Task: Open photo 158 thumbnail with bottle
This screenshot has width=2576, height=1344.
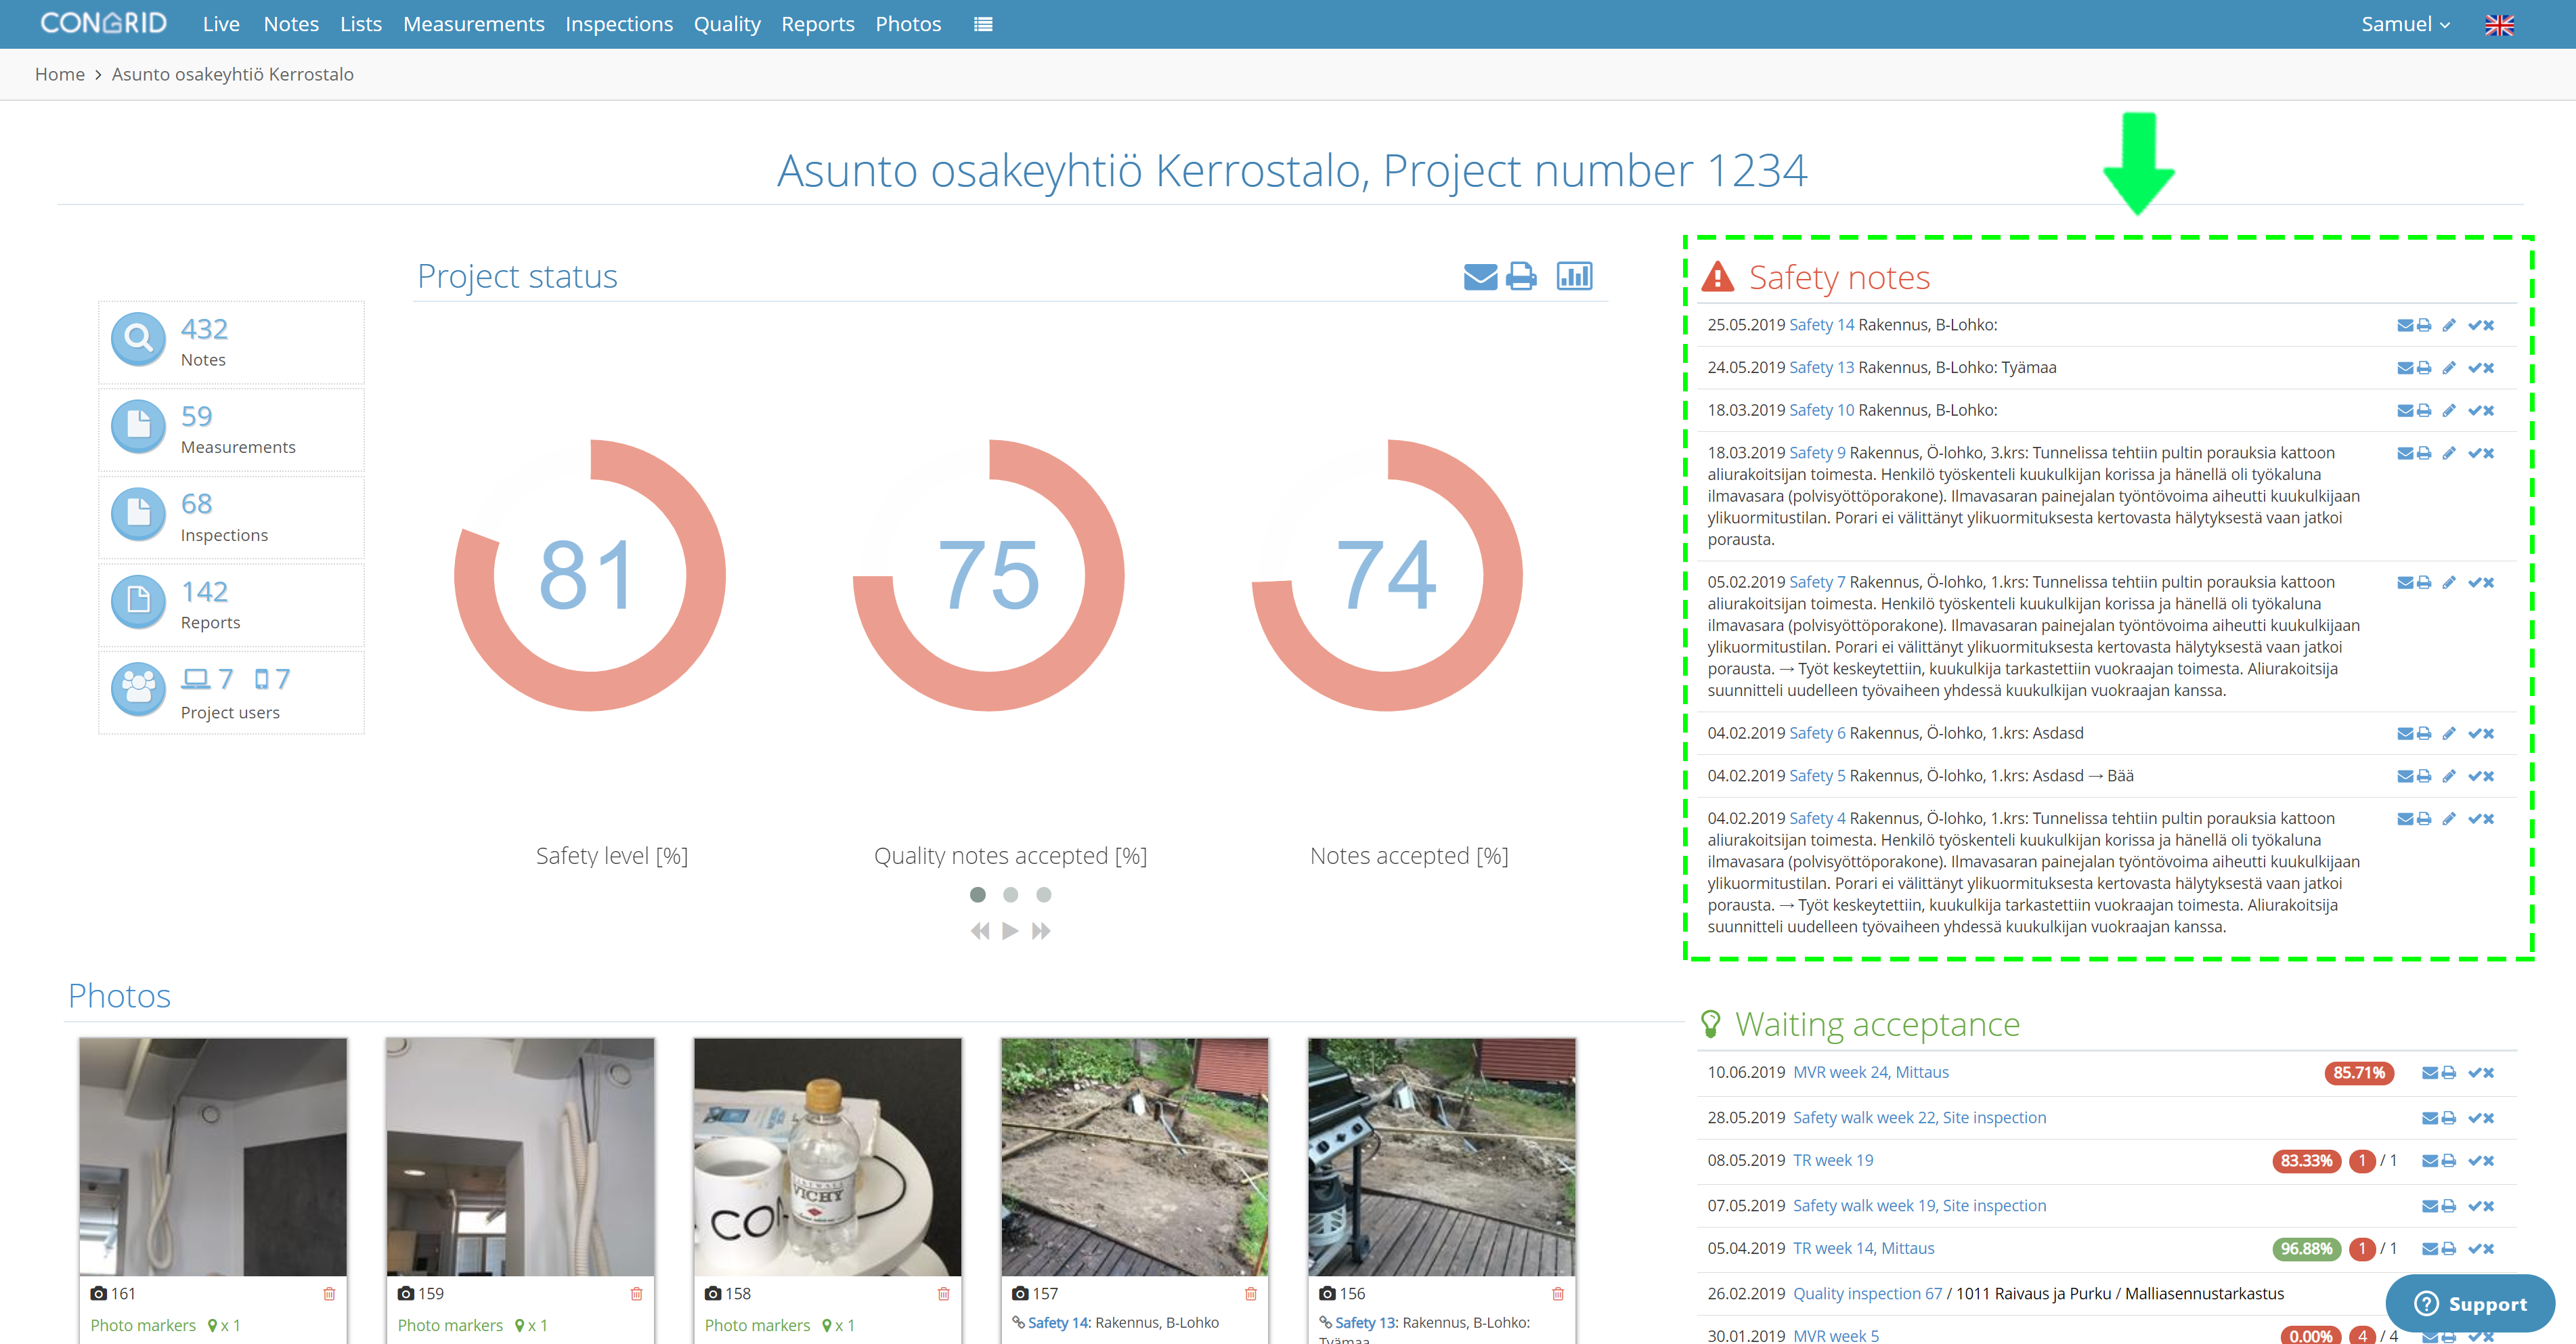Action: pos(827,1156)
